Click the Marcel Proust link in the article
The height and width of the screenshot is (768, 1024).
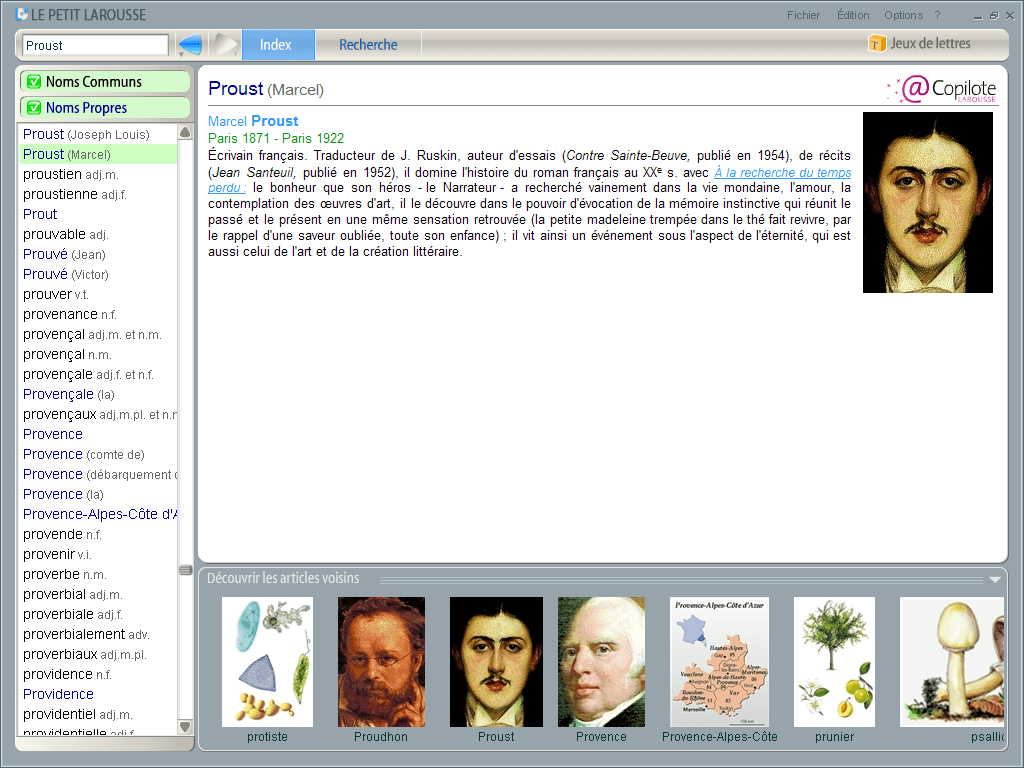[252, 121]
